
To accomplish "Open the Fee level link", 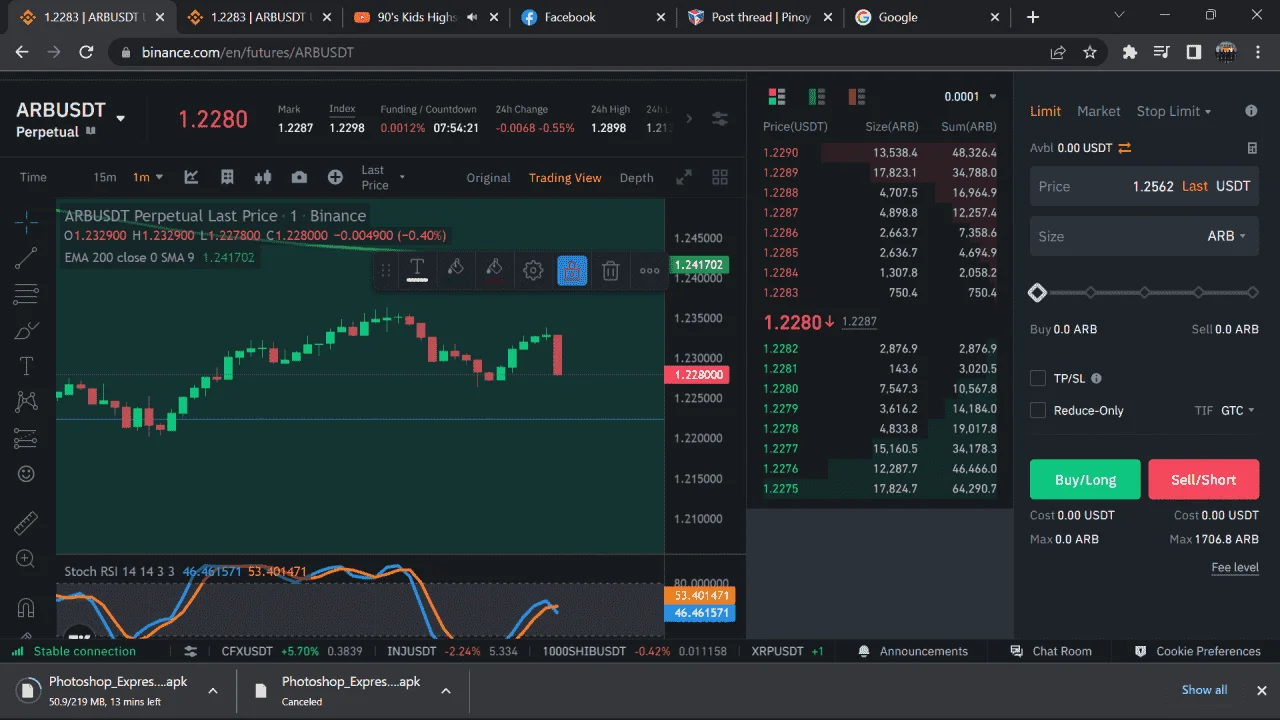I will (x=1235, y=568).
